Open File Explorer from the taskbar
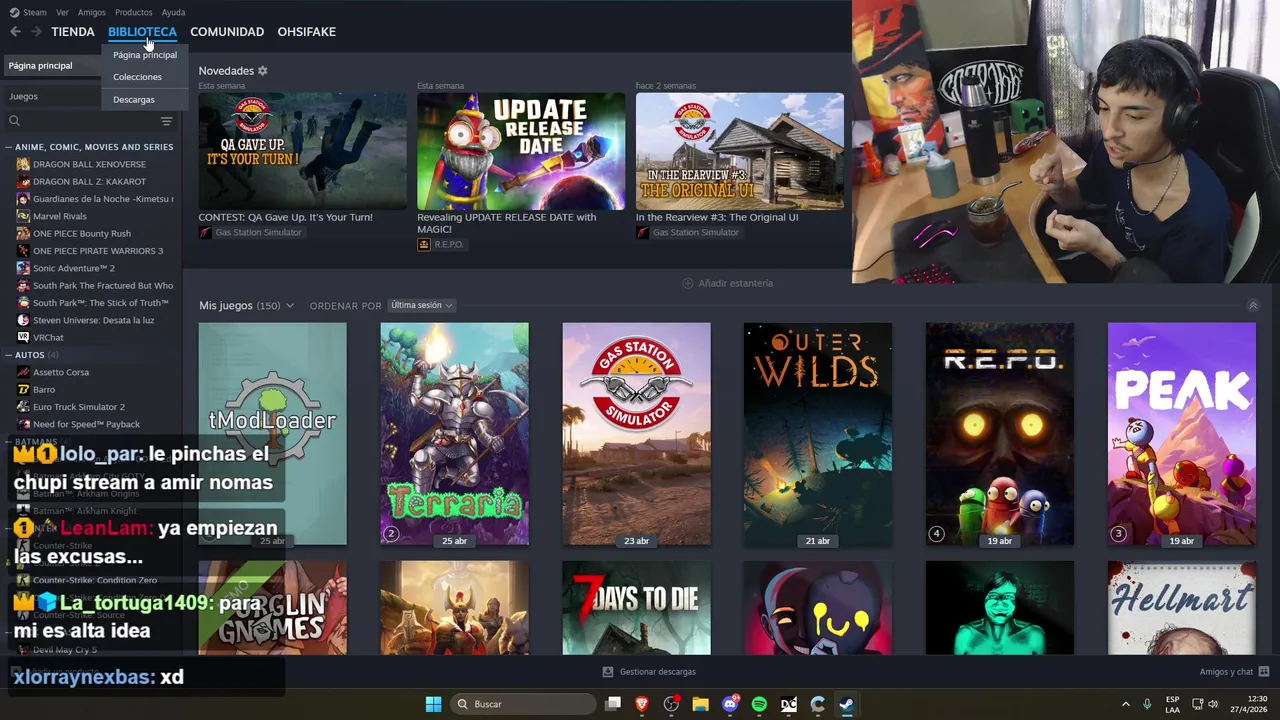The image size is (1280, 720). tap(700, 704)
